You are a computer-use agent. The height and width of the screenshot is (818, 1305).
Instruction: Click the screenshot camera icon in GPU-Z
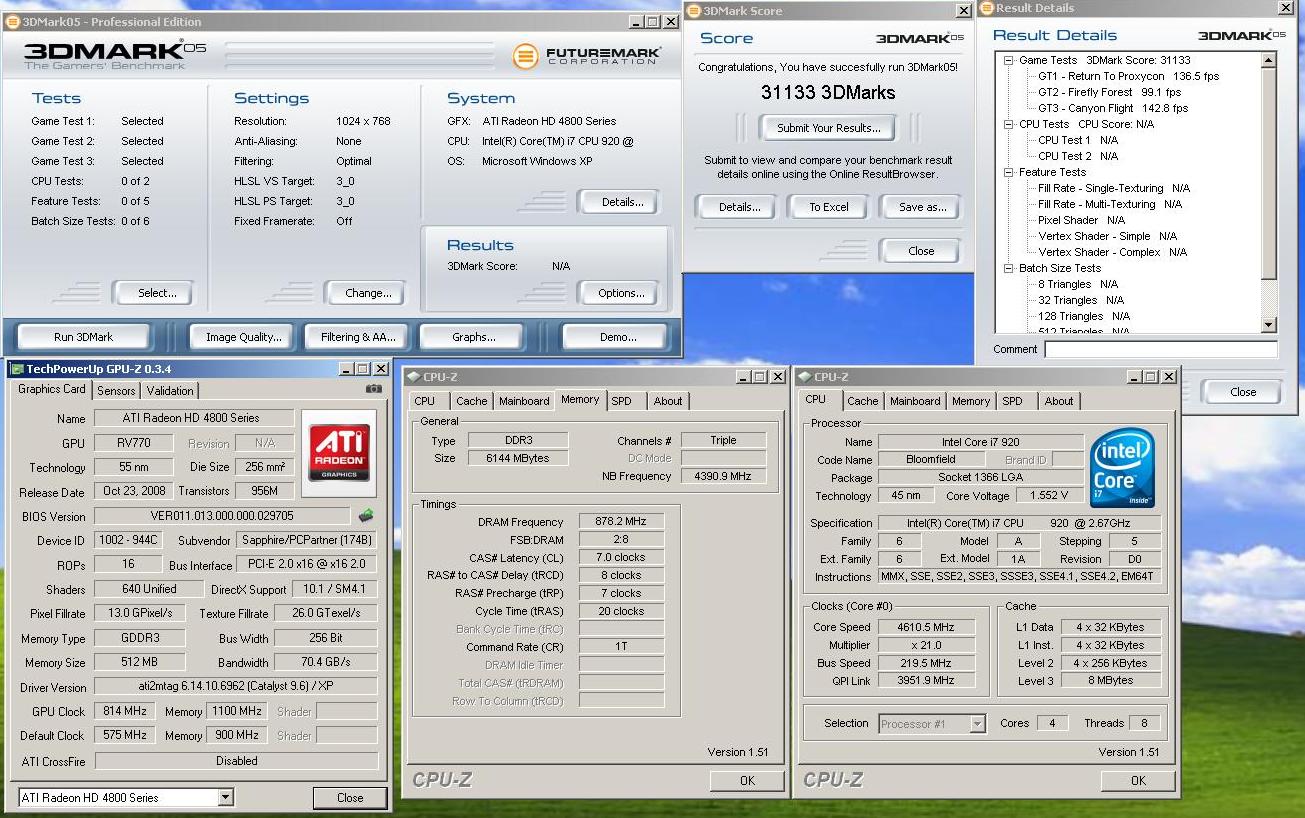(x=374, y=389)
